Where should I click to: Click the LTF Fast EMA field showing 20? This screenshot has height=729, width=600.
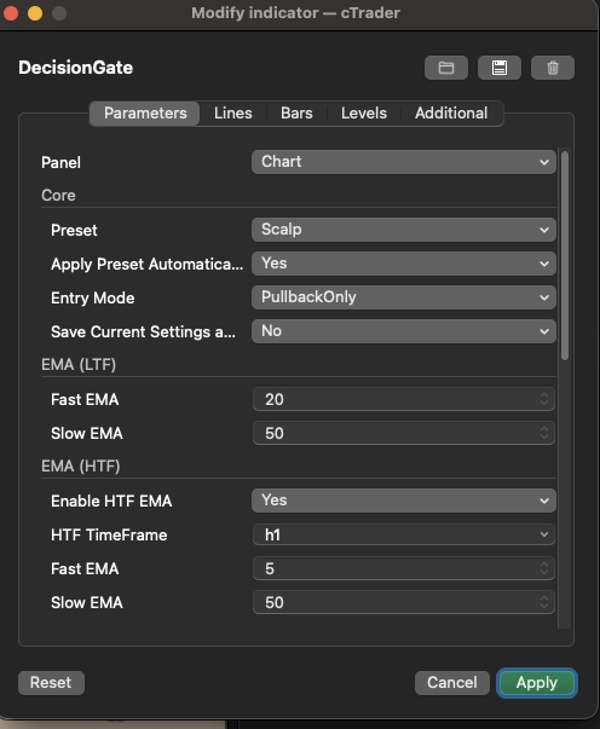(x=395, y=399)
